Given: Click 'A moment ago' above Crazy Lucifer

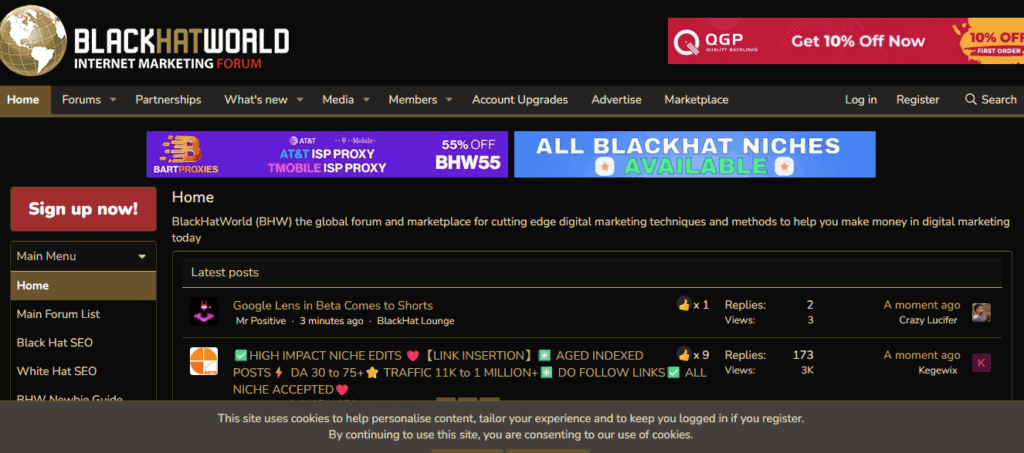Looking at the screenshot, I should 921,305.
